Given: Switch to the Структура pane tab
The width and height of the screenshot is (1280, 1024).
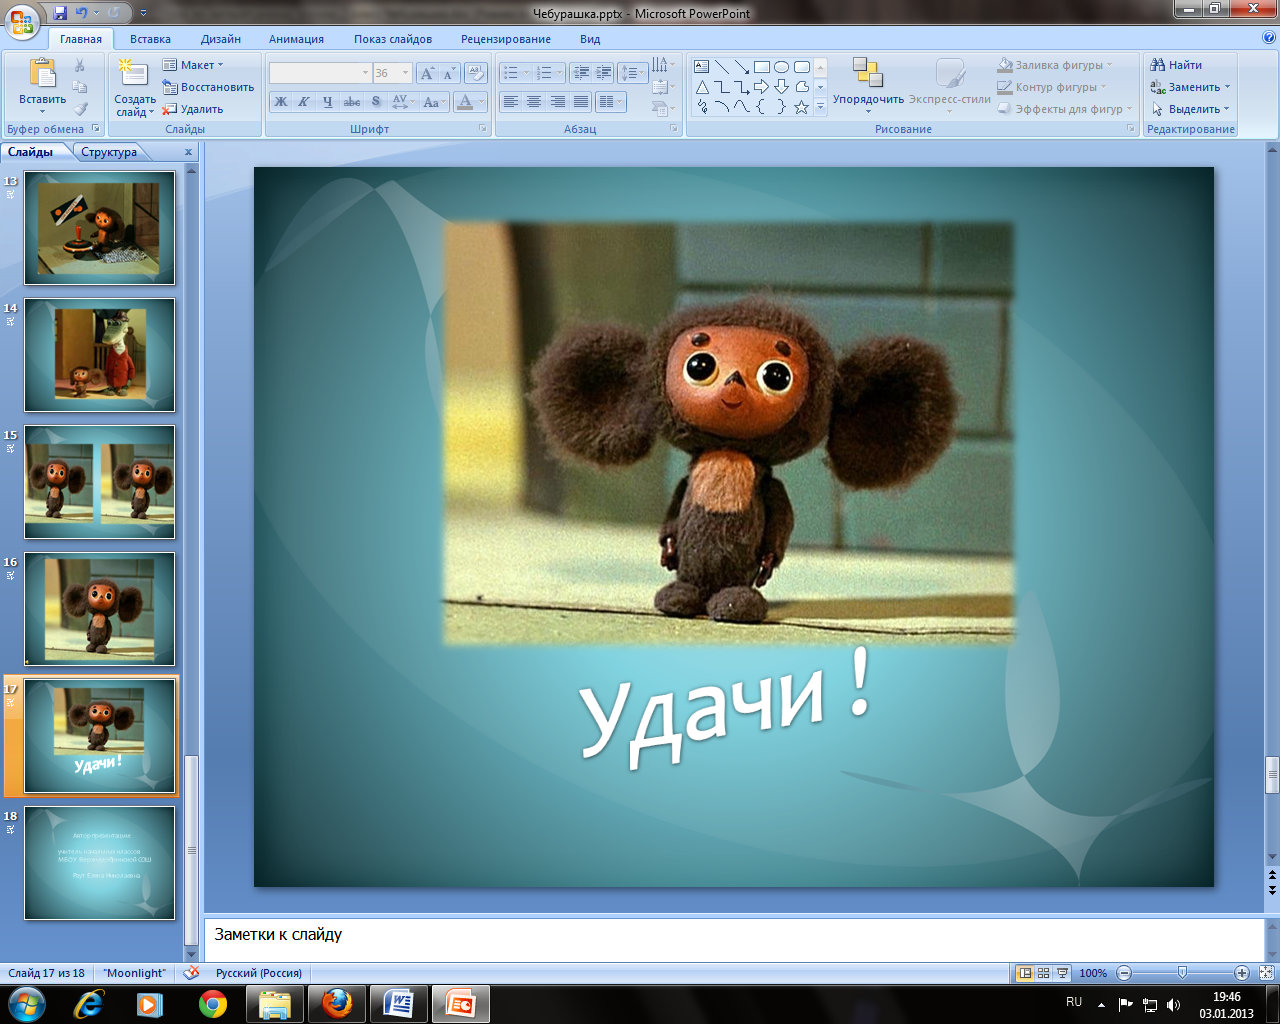Looking at the screenshot, I should tap(109, 152).
